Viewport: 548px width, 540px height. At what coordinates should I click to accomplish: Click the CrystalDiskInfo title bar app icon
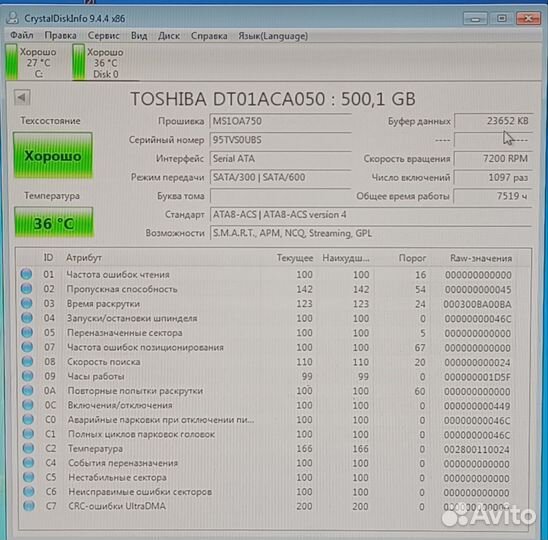(x=13, y=18)
